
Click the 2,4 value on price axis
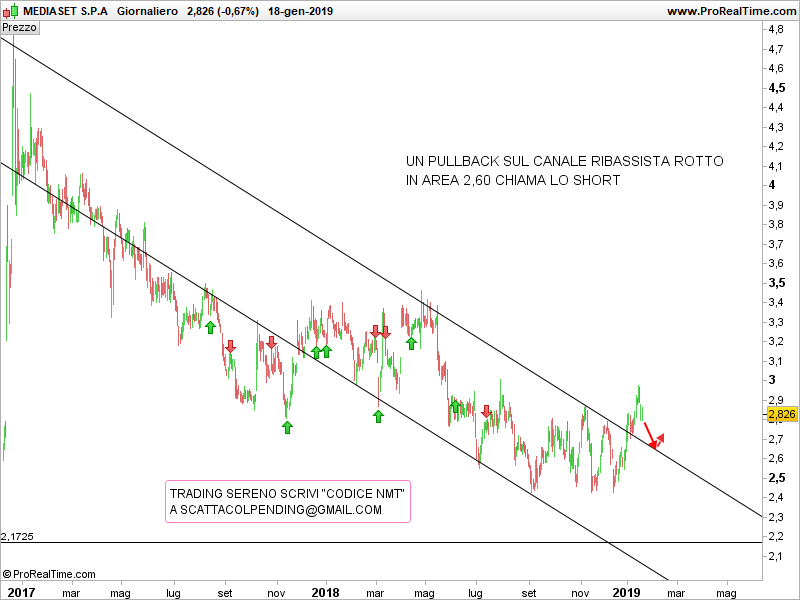tap(776, 497)
